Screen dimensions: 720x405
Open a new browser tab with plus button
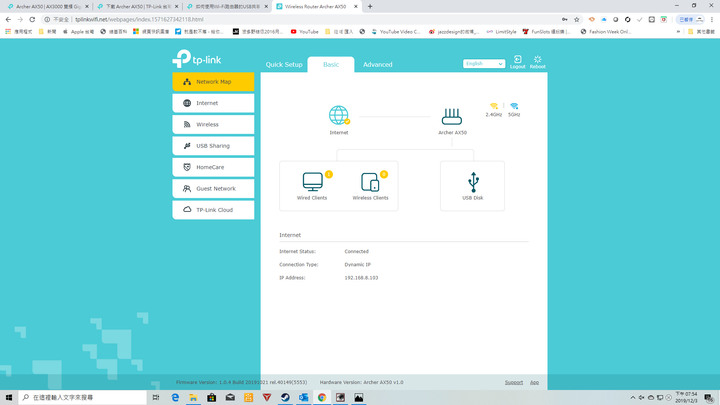click(x=370, y=6)
